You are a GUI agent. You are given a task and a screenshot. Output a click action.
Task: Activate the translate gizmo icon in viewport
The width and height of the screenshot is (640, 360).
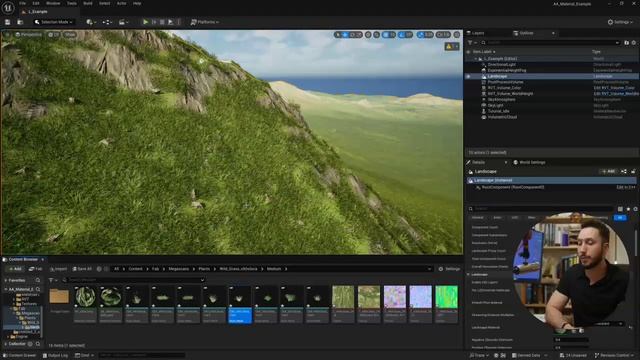(x=345, y=35)
